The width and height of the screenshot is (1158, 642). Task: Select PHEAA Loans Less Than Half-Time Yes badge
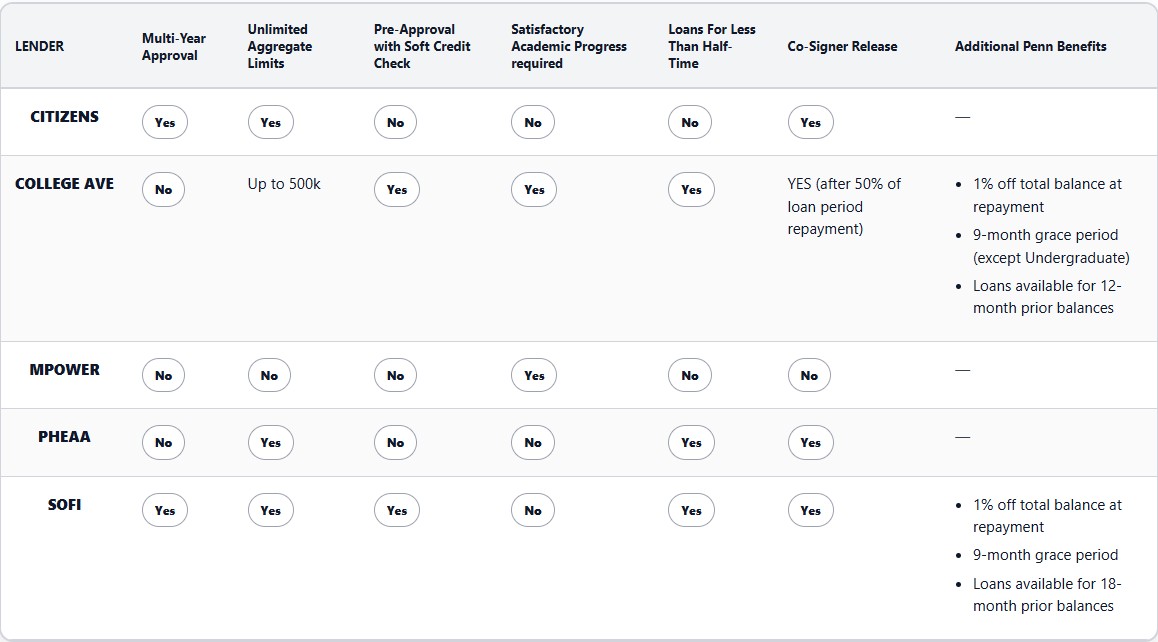(691, 443)
